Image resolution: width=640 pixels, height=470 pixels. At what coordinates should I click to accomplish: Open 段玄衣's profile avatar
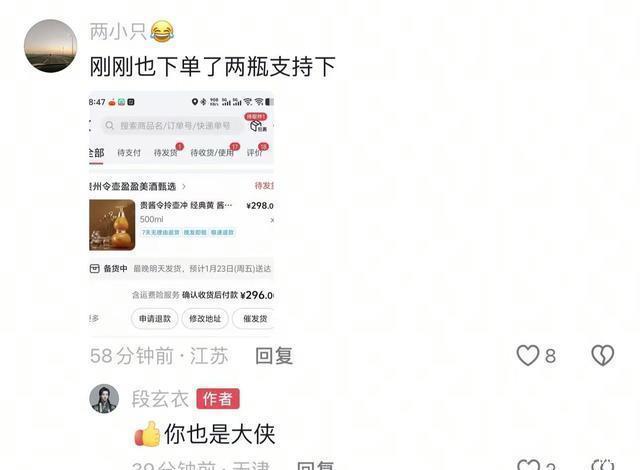104,399
